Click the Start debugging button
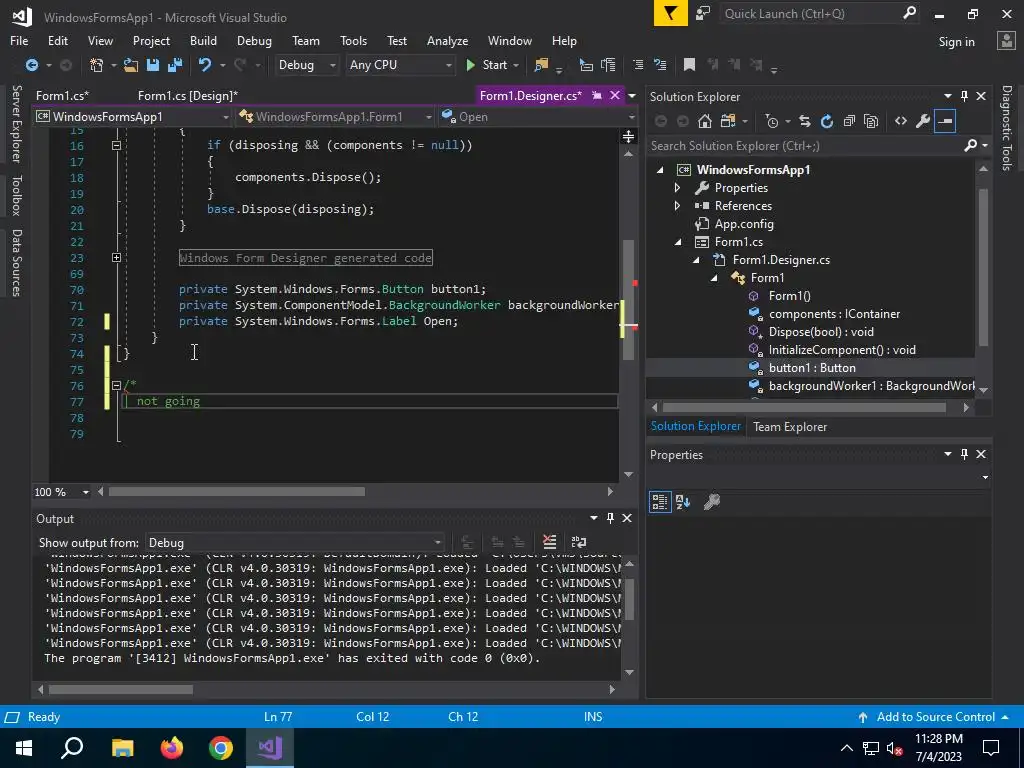The width and height of the screenshot is (1024, 768). 494,65
